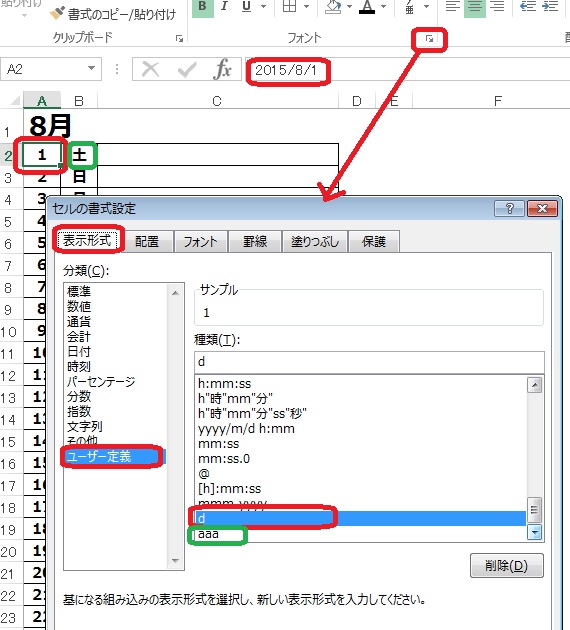Select cell A2 containing 1
This screenshot has height=630, width=570.
click(42, 155)
